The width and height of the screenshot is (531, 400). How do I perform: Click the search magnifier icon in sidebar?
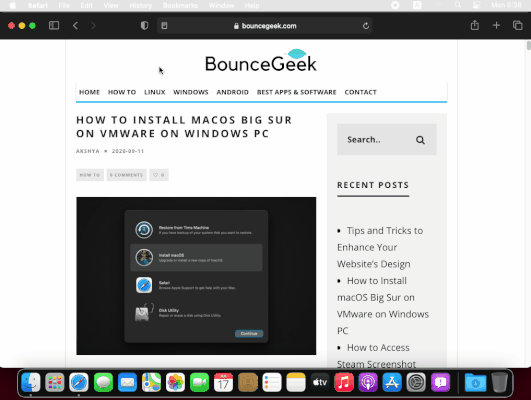420,140
